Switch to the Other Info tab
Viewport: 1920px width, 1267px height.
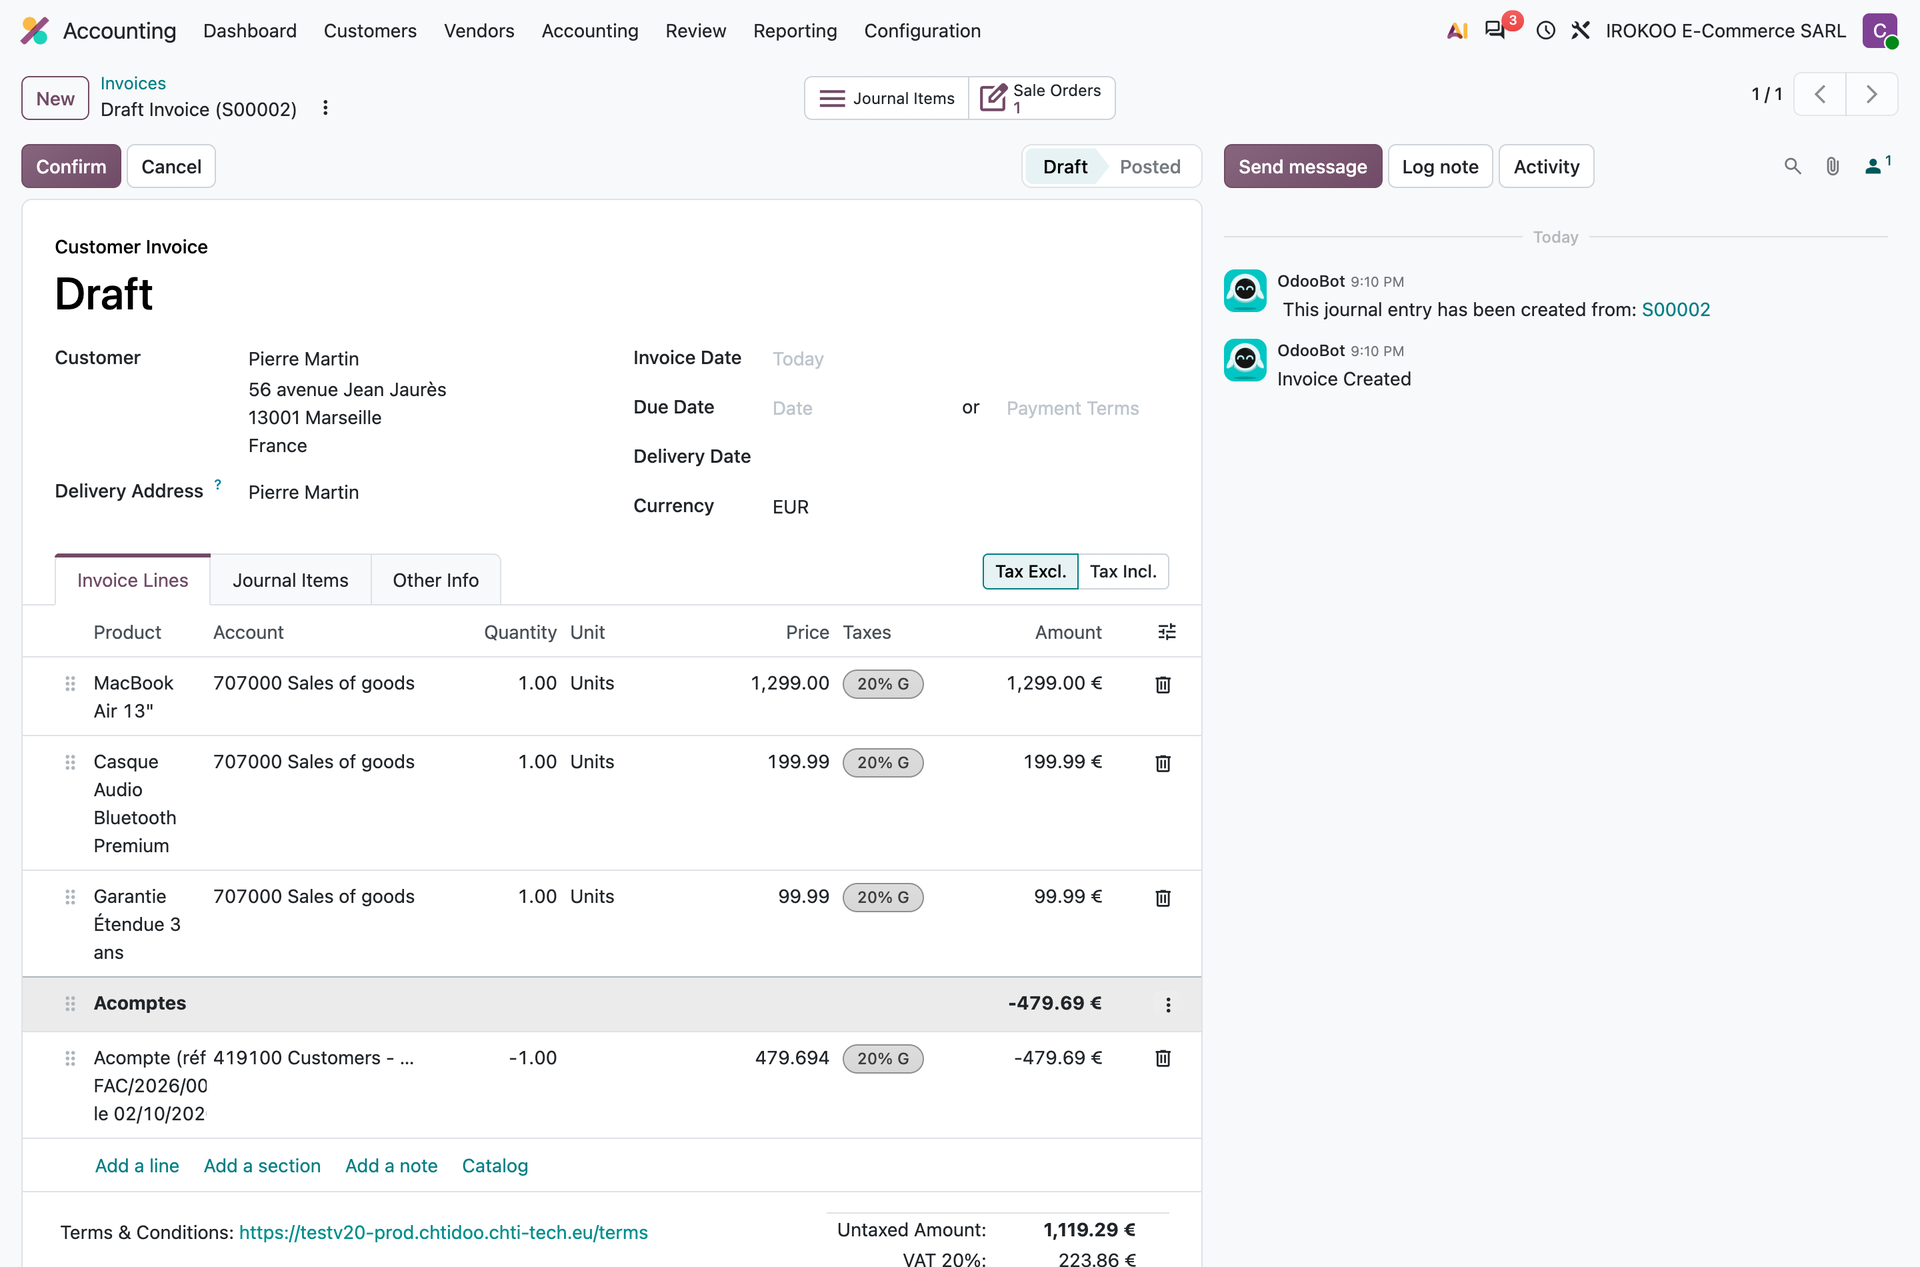tap(436, 581)
